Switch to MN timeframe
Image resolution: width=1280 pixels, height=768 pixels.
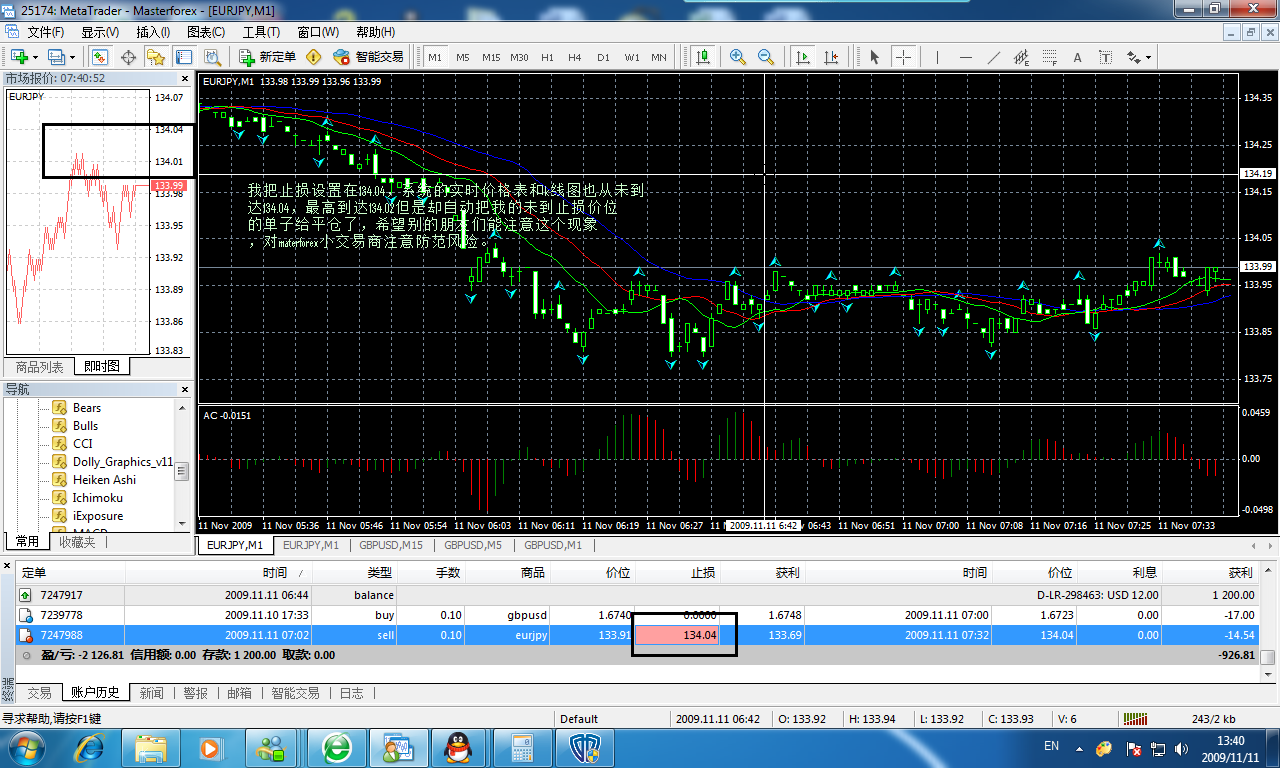click(659, 57)
